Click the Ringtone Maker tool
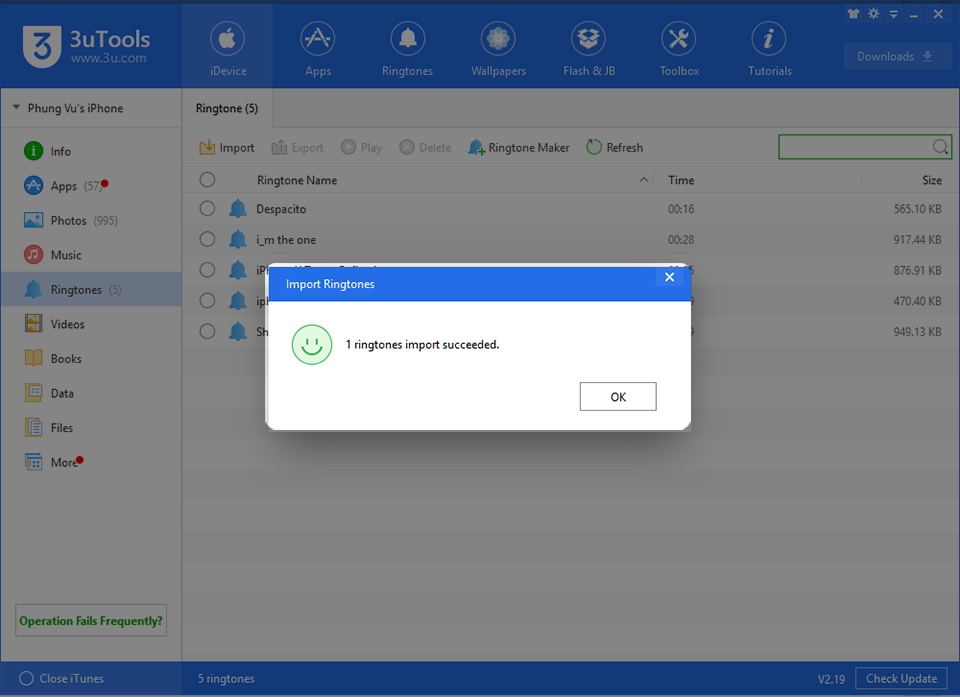 [518, 148]
